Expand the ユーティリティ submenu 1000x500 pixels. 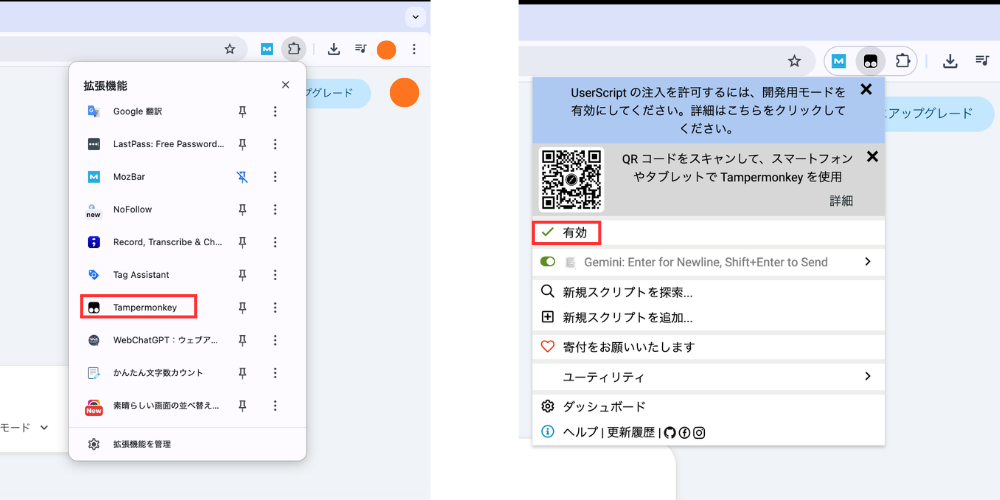tap(867, 377)
